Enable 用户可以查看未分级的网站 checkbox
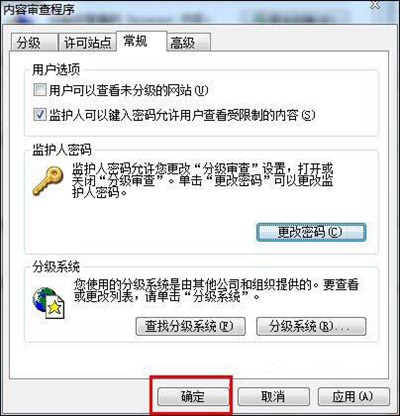Viewport: 400px width, 416px height. [x=40, y=90]
